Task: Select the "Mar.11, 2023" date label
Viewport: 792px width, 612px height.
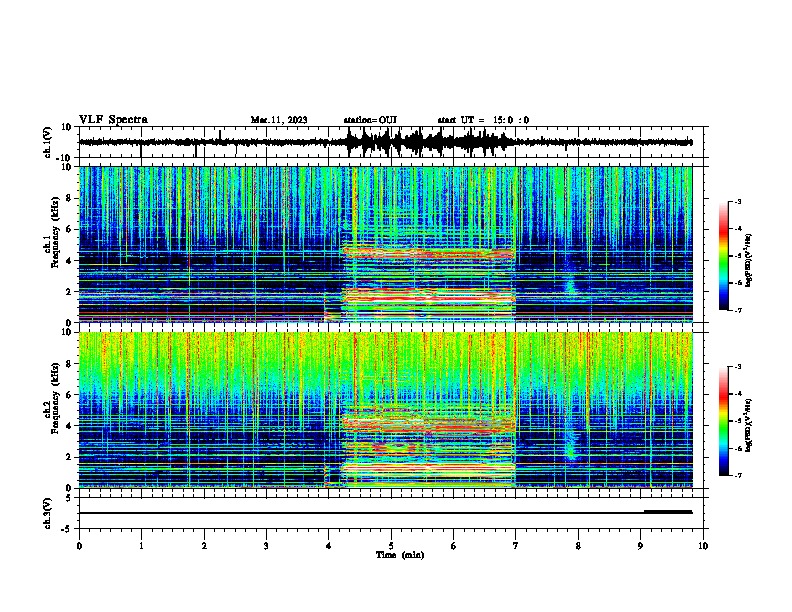Action: tap(279, 120)
